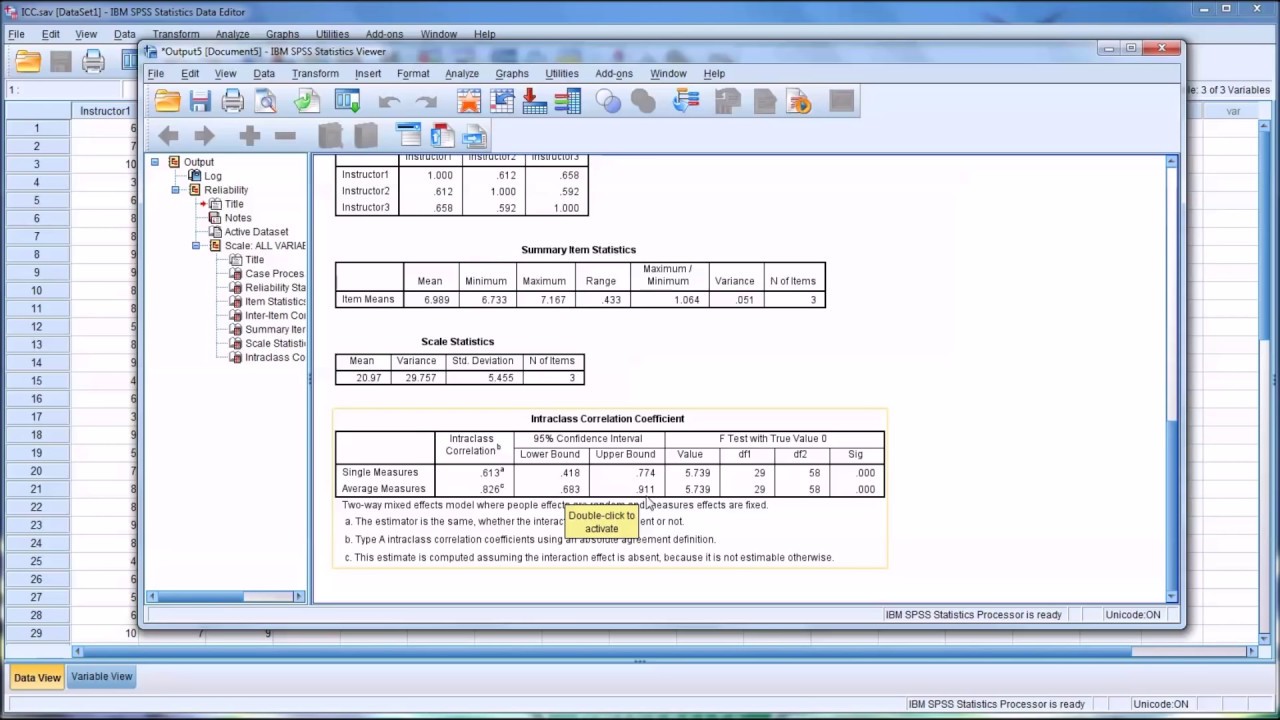The image size is (1280, 720).
Task: Switch to Data View tab
Action: point(37,677)
